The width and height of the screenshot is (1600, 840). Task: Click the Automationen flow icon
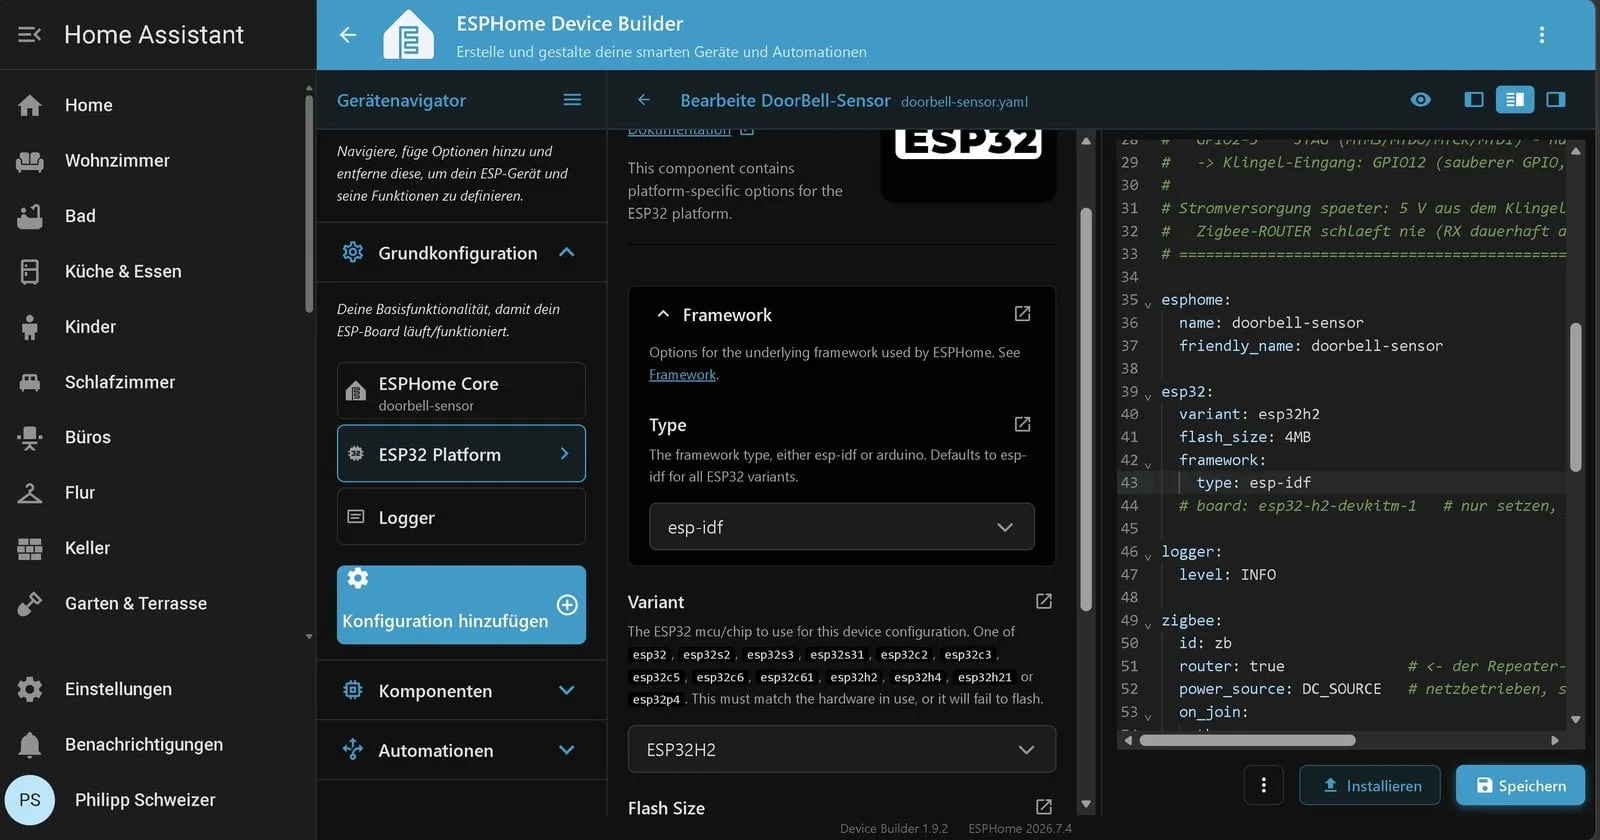click(x=353, y=749)
